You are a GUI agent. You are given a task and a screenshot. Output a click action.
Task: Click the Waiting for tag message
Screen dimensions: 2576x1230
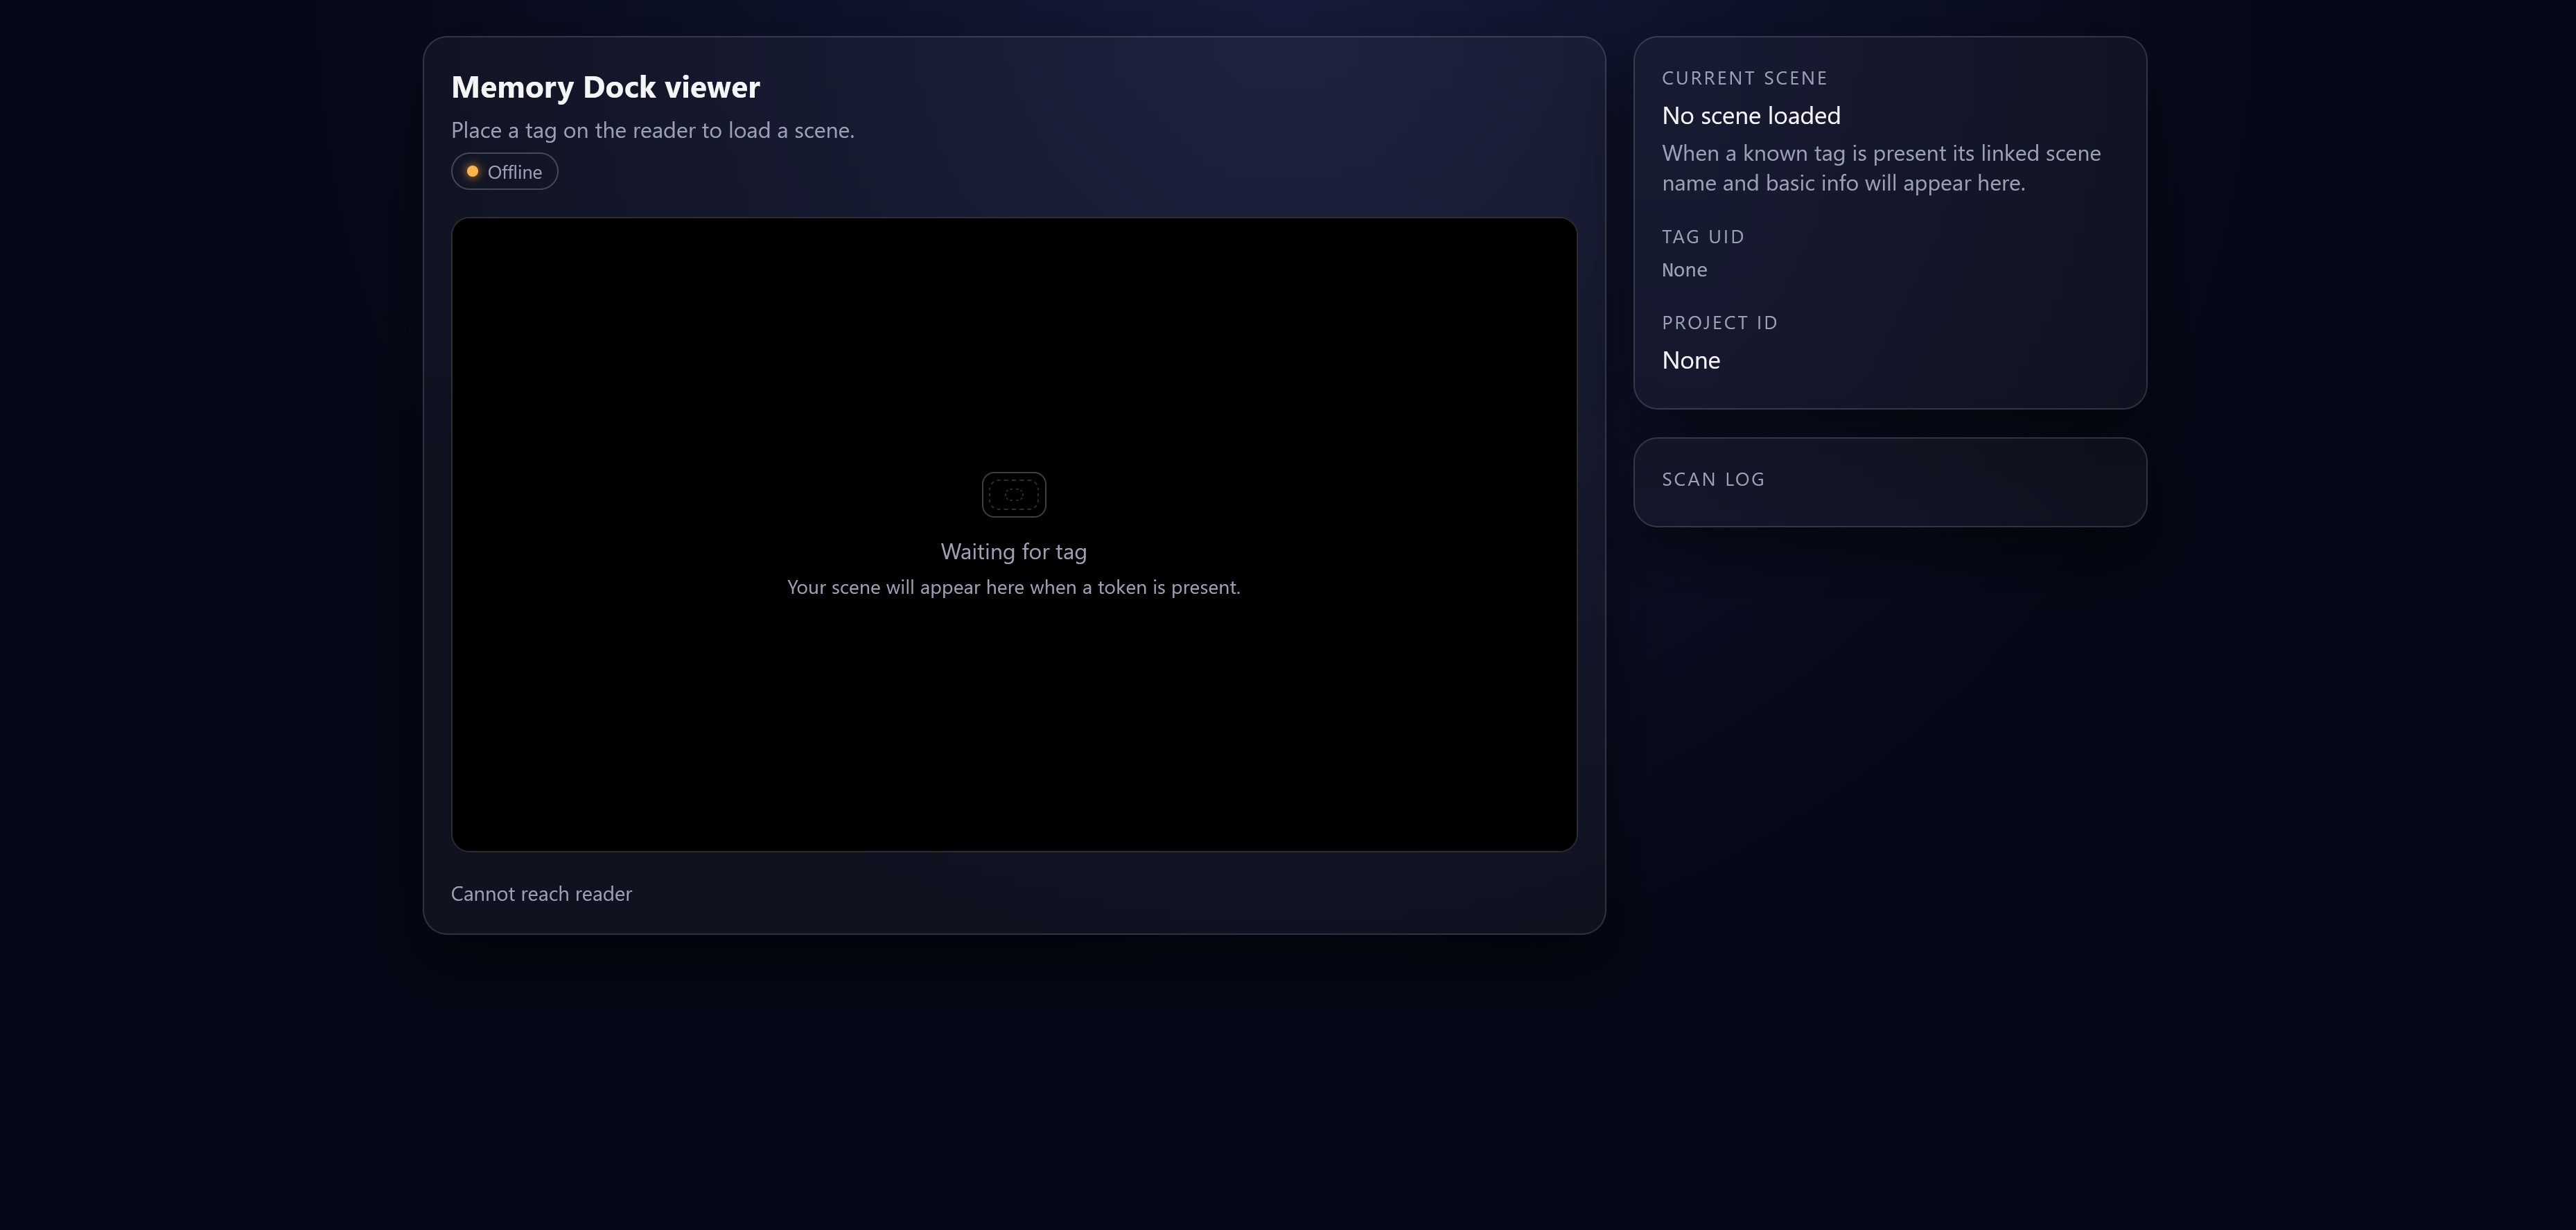click(1013, 551)
